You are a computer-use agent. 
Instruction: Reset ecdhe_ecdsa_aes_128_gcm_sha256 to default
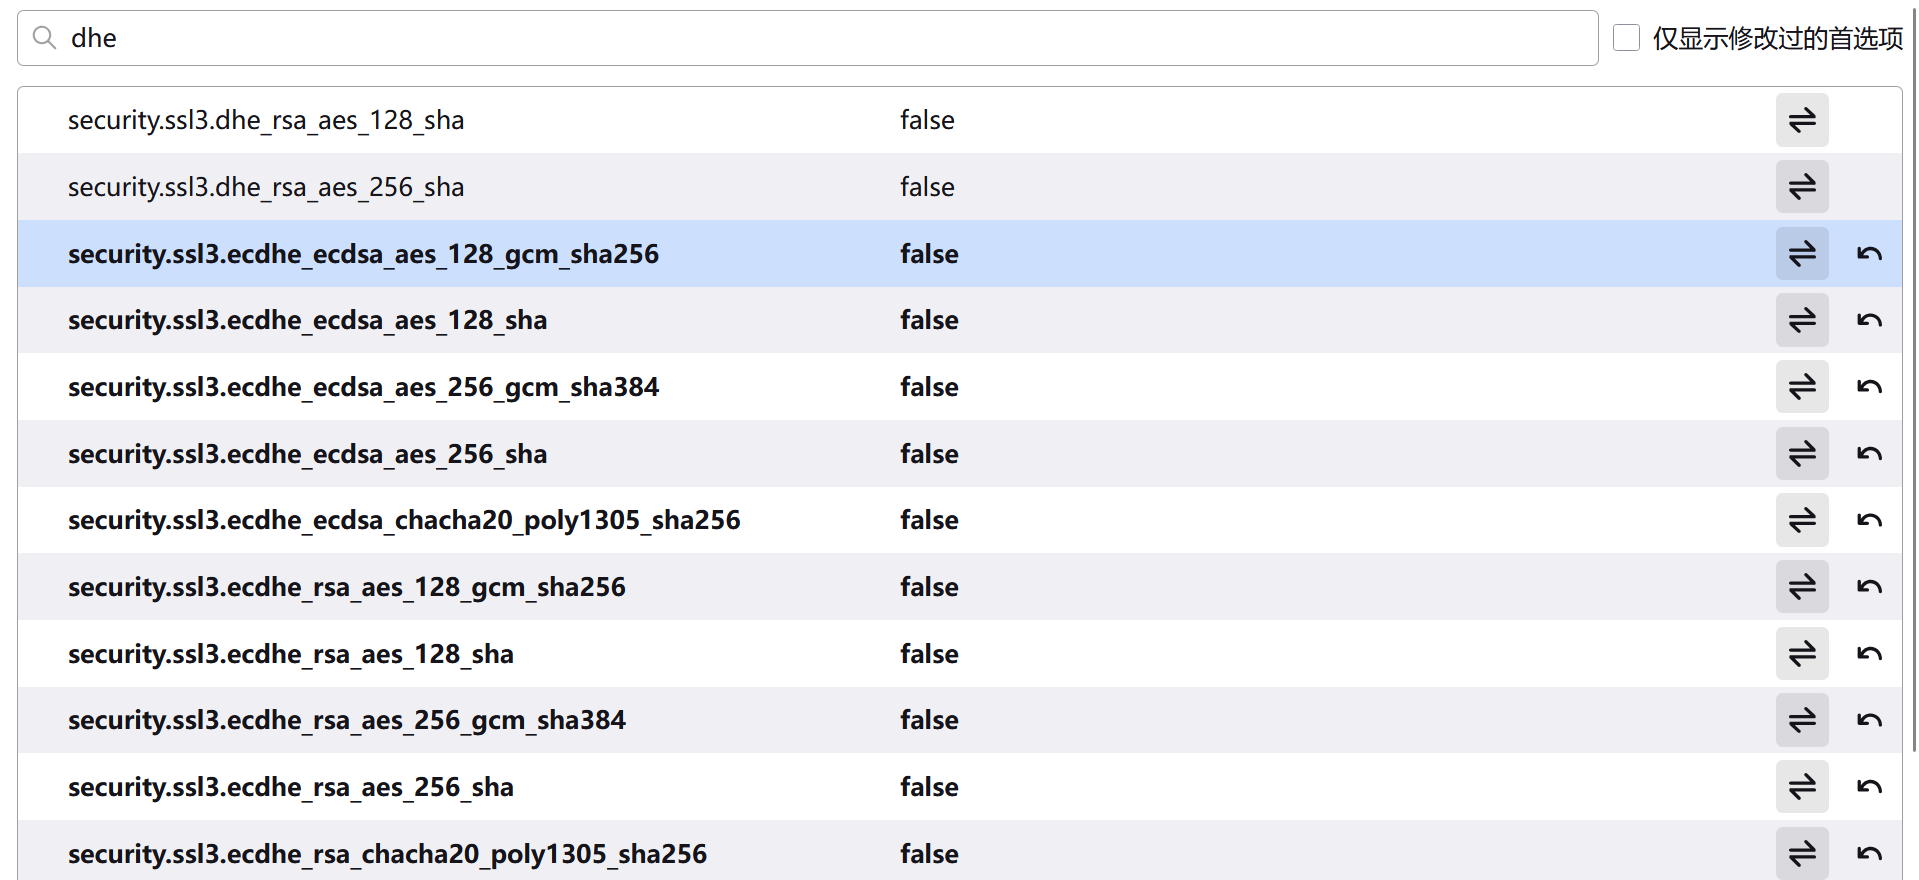click(x=1868, y=254)
